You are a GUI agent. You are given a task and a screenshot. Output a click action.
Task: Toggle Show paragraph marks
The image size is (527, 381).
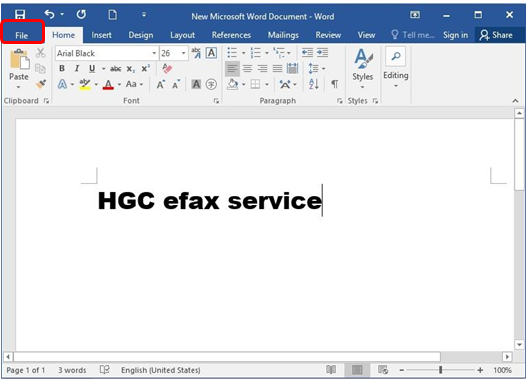click(x=334, y=84)
